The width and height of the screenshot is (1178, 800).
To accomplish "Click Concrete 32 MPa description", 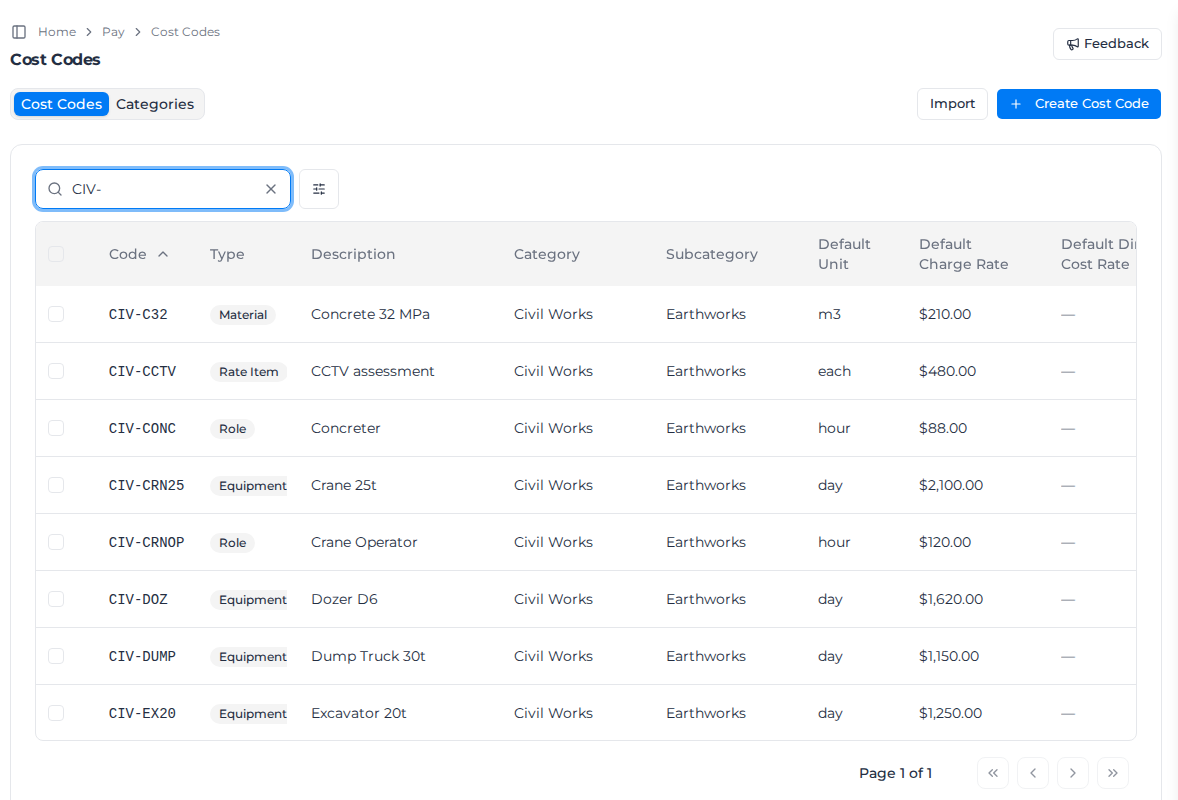I will 370,314.
